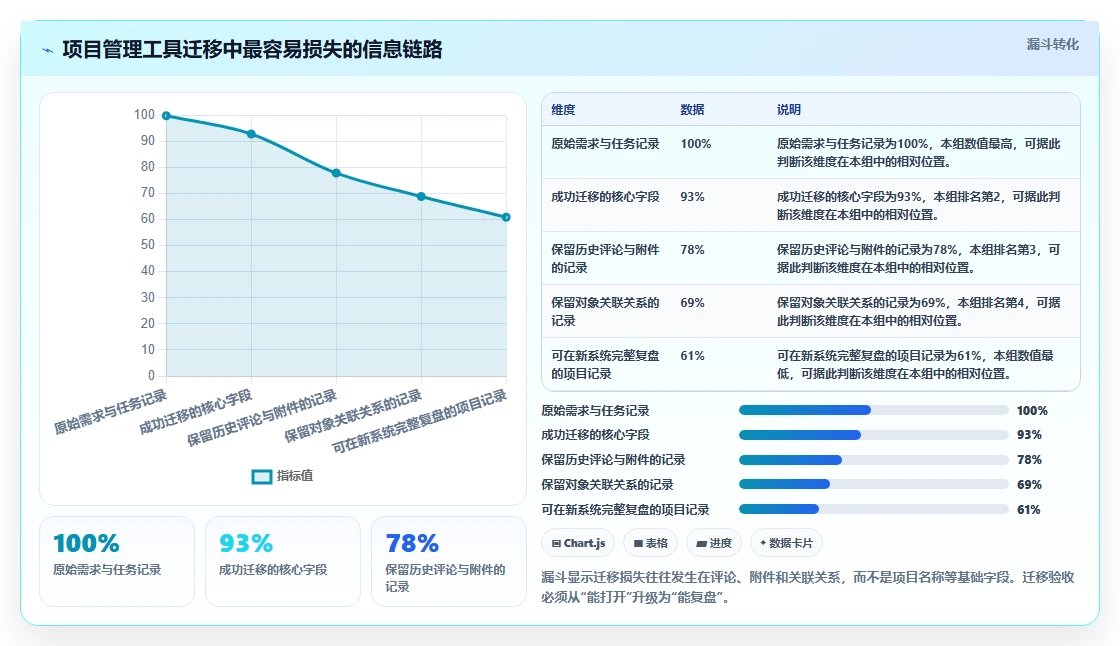Screen dimensions: 1120x646
Task: Click the y-axis tick label 50
Action: [148, 245]
